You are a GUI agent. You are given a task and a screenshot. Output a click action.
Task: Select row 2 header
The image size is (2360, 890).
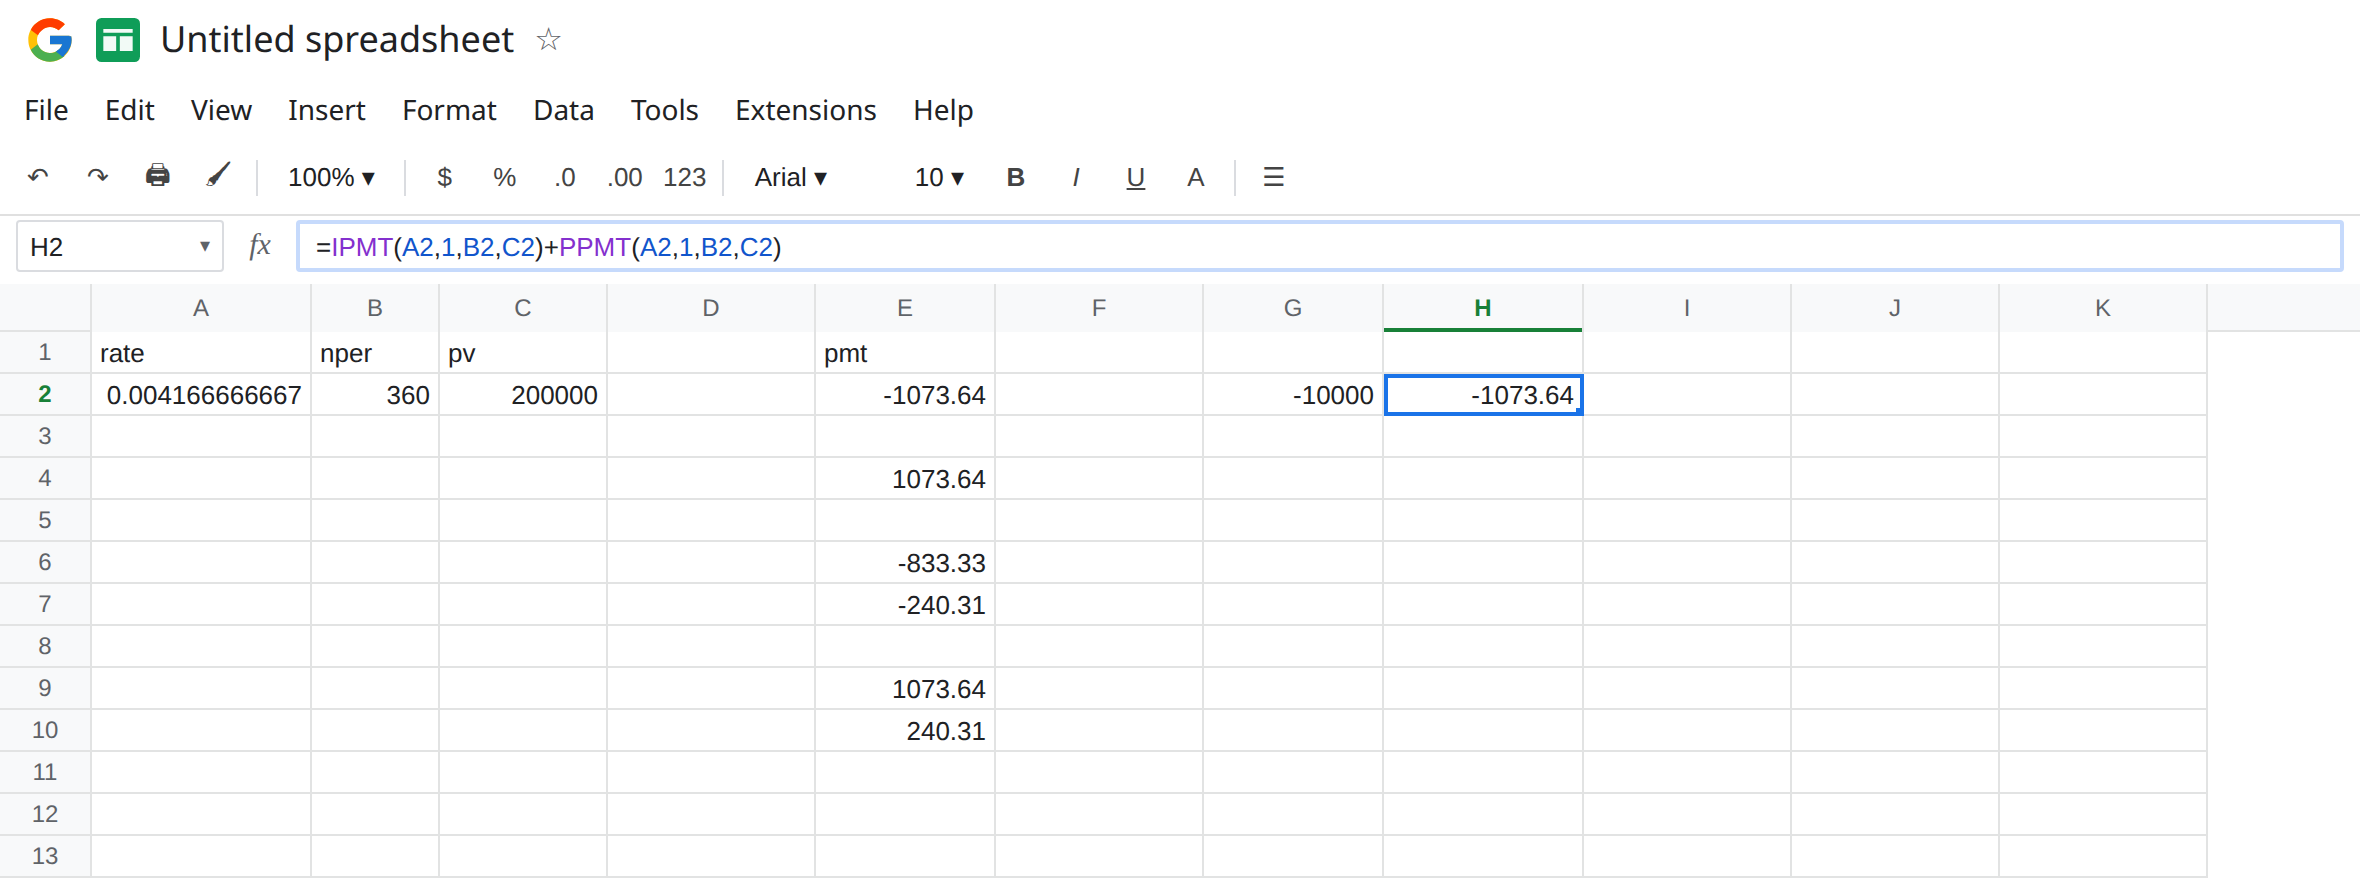(x=45, y=394)
